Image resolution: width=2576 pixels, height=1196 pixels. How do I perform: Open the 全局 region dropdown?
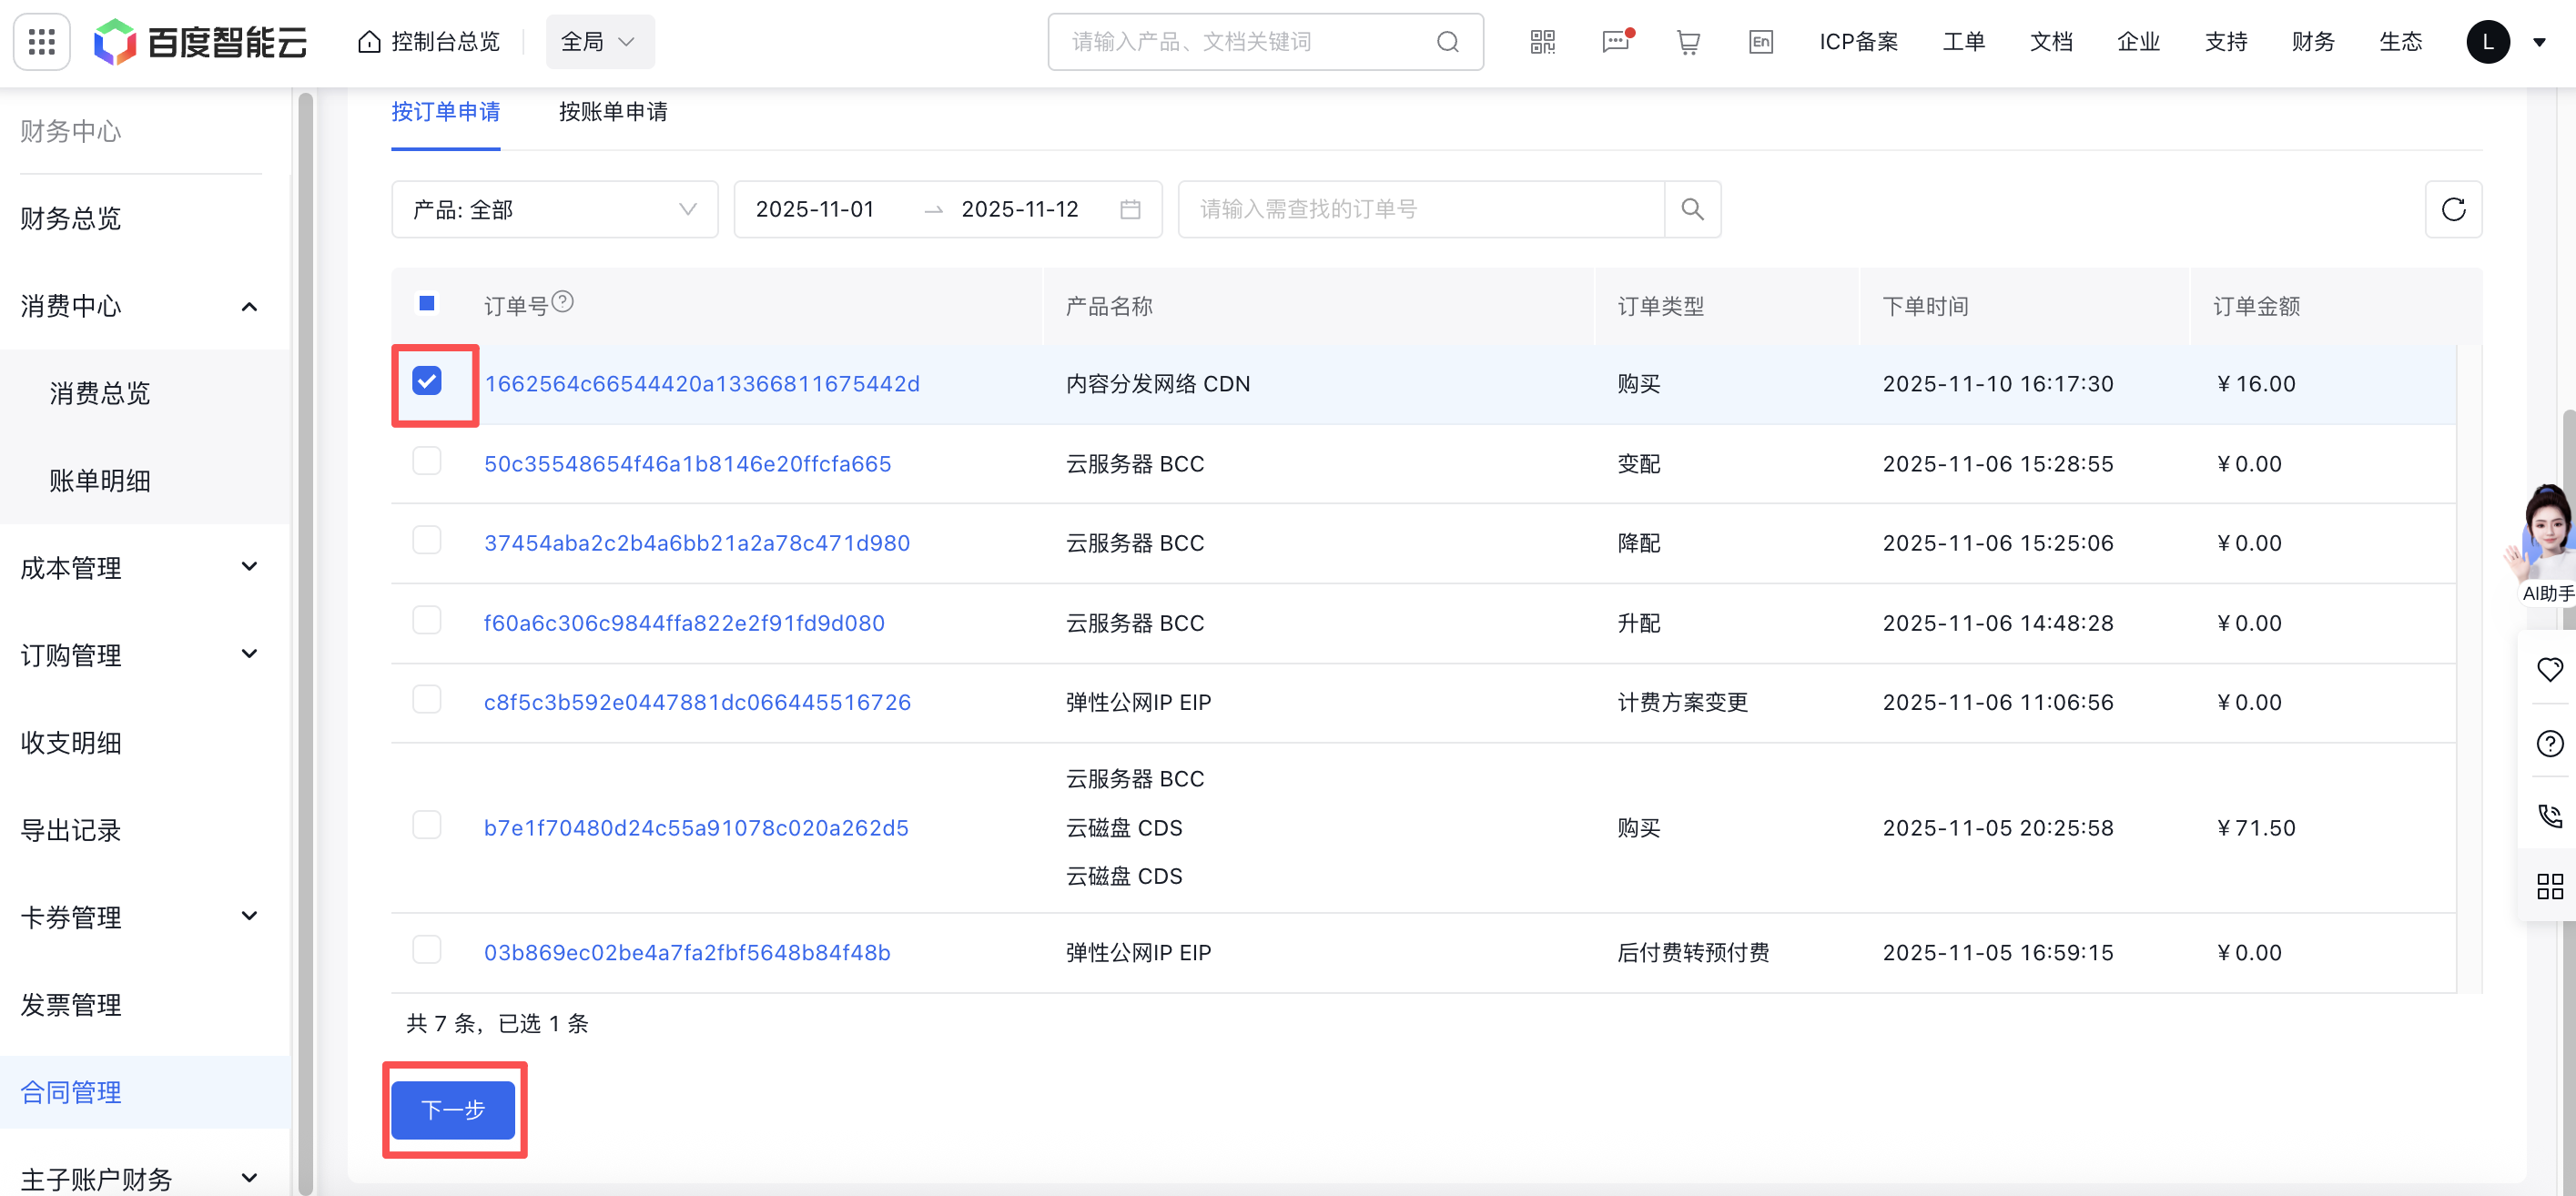(599, 41)
